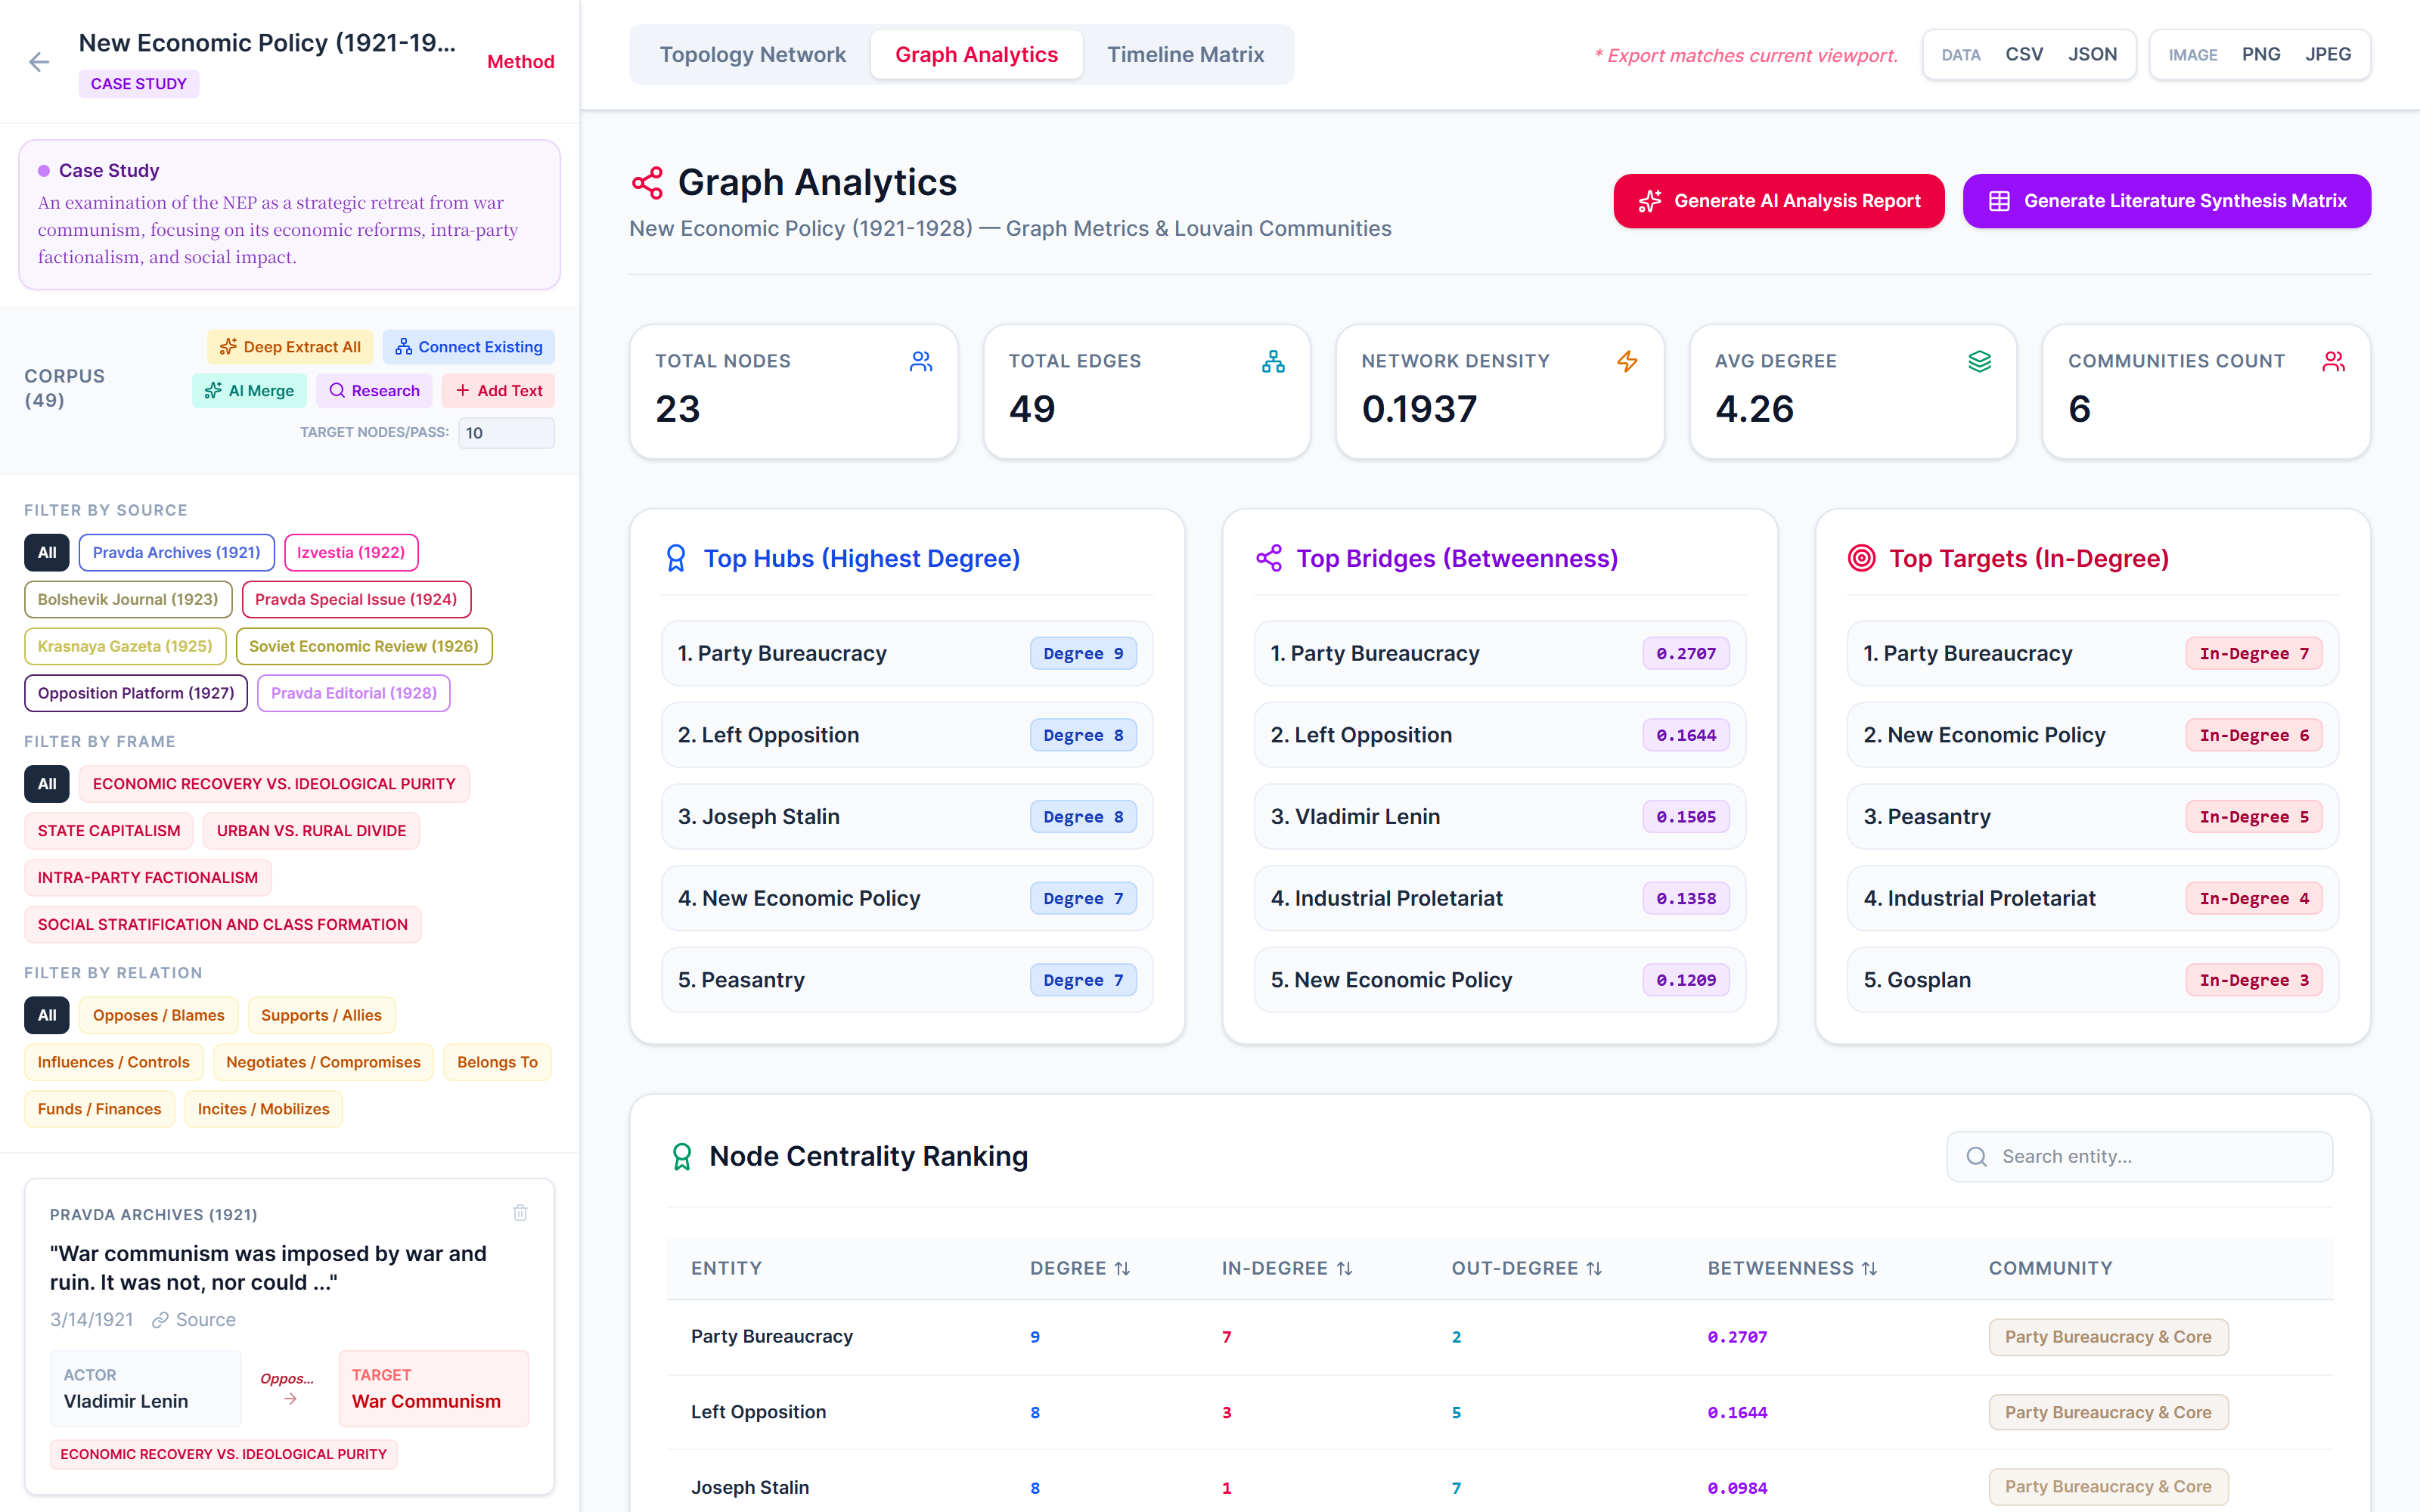Export image as PNG
Image resolution: width=2420 pixels, height=1512 pixels.
click(x=2261, y=54)
